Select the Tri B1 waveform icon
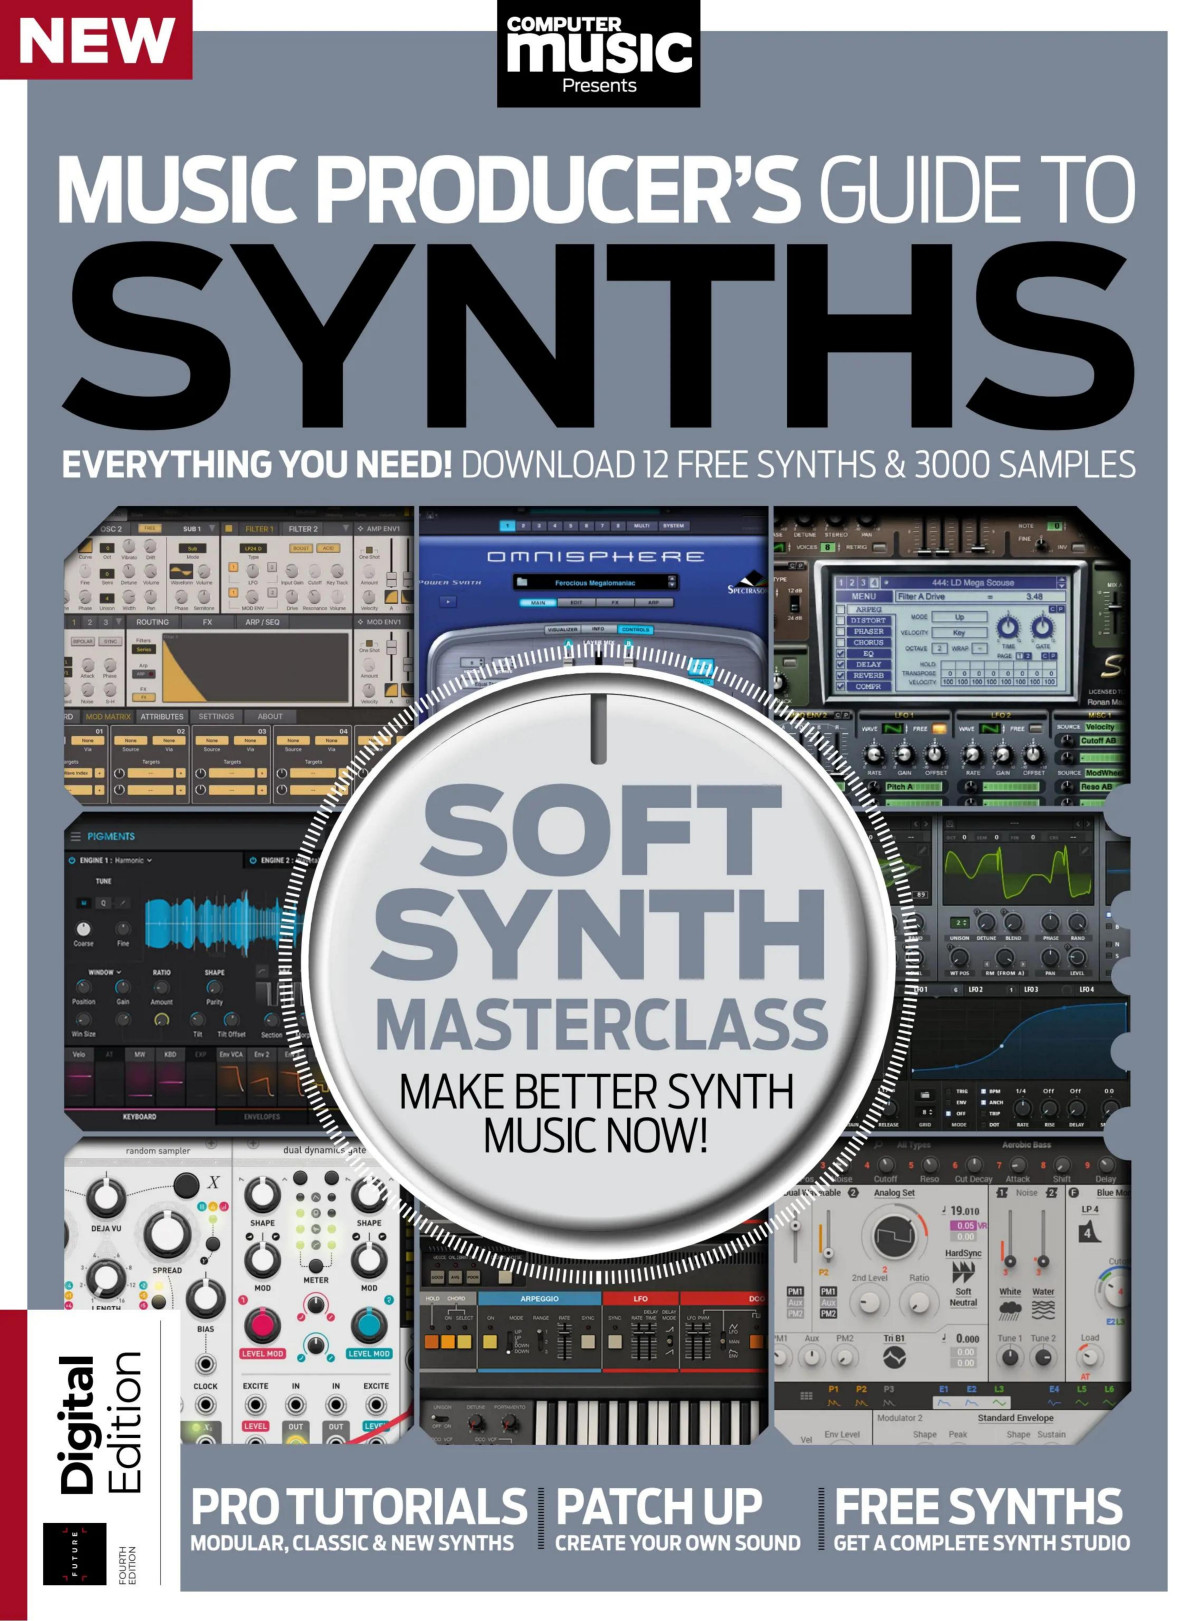This screenshot has height=1621, width=1200. click(x=893, y=1358)
